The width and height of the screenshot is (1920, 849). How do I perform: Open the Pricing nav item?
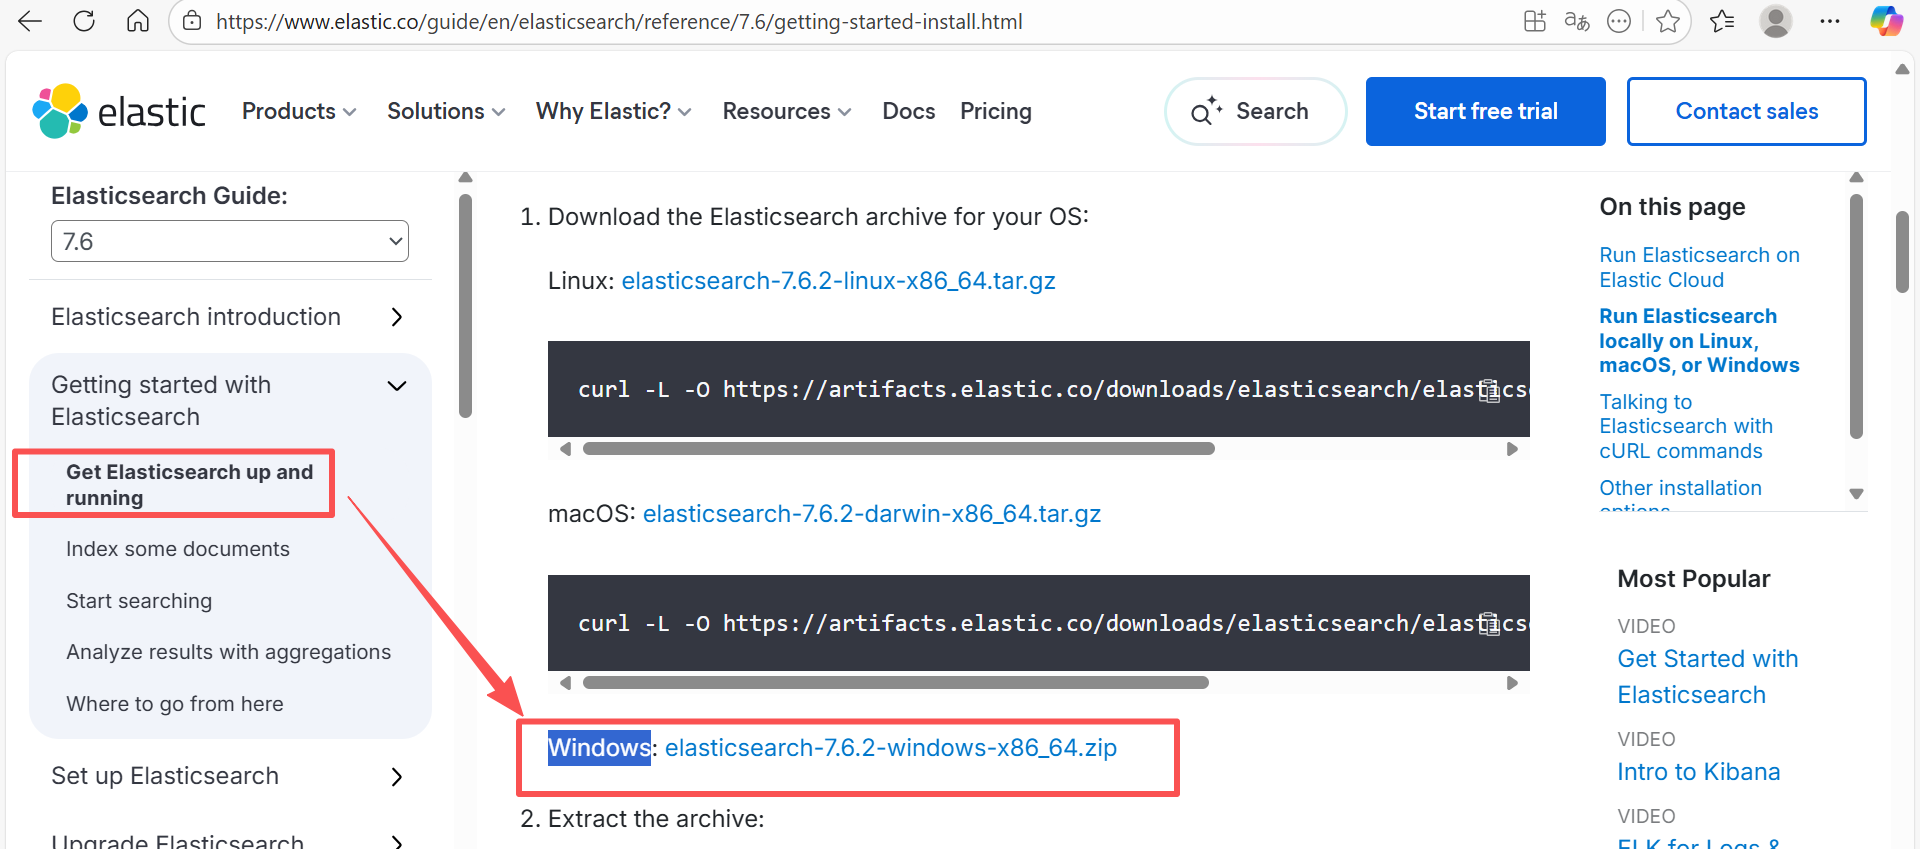[996, 111]
